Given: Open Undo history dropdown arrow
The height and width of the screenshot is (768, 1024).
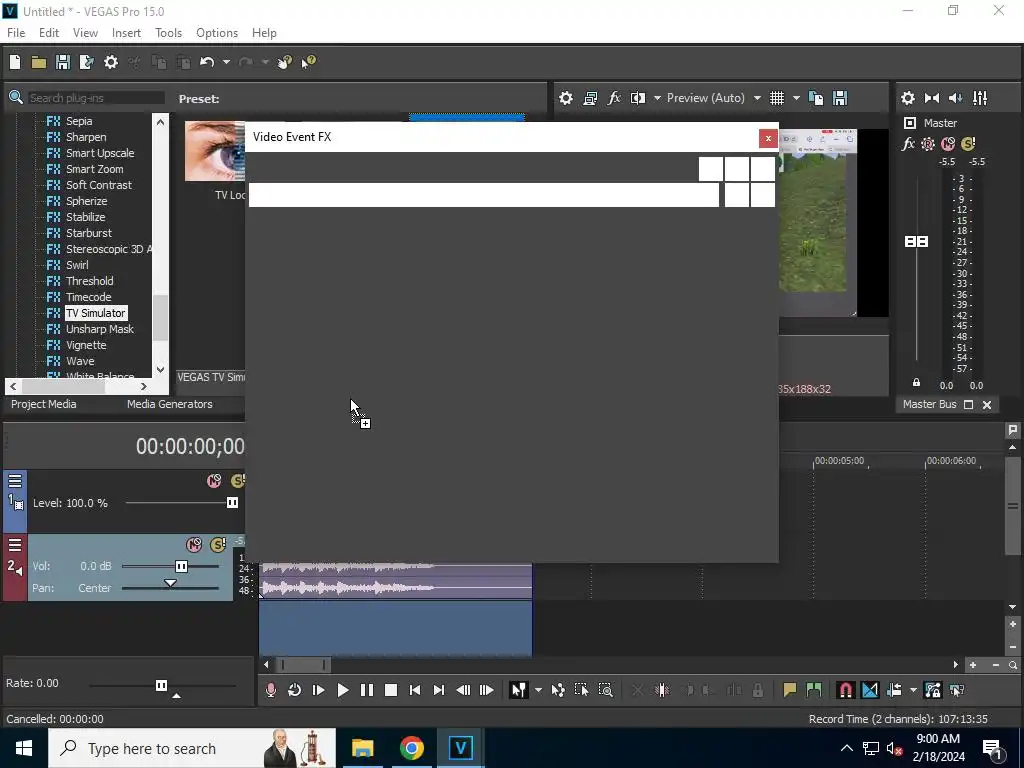Looking at the screenshot, I should 226,62.
